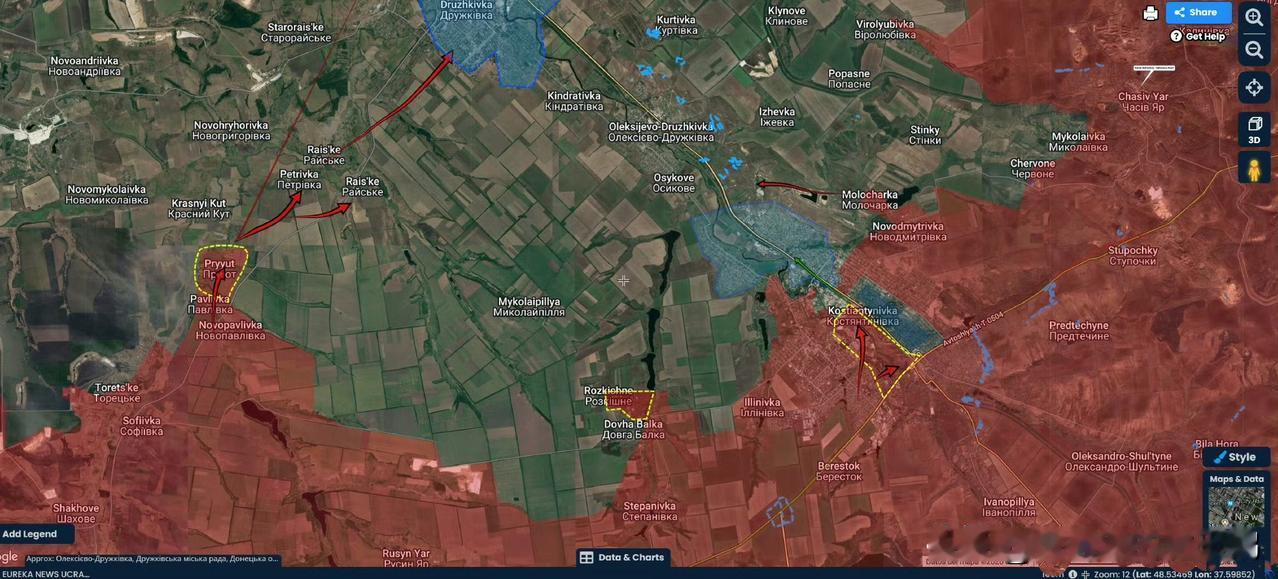The height and width of the screenshot is (579, 1278).
Task: Click the info icon in status bar
Action: tap(1072, 574)
